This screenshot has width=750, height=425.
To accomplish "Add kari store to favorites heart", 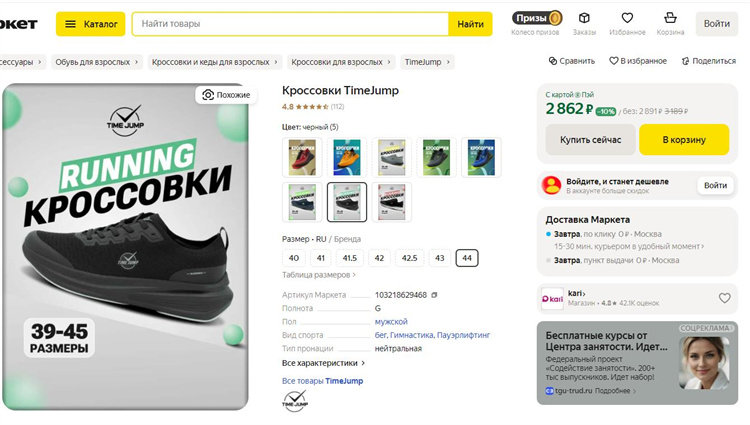I will pos(725,298).
